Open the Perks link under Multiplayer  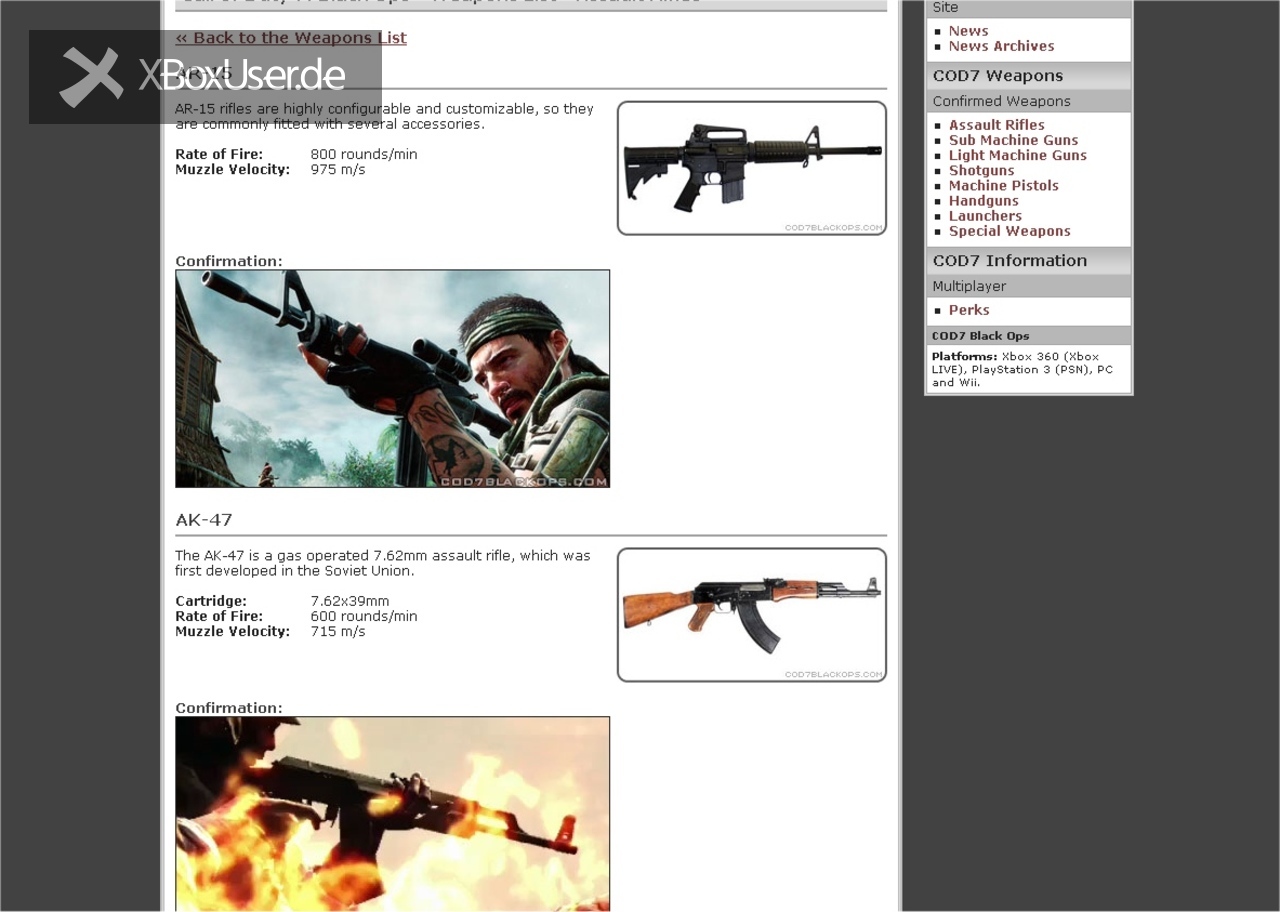[969, 310]
